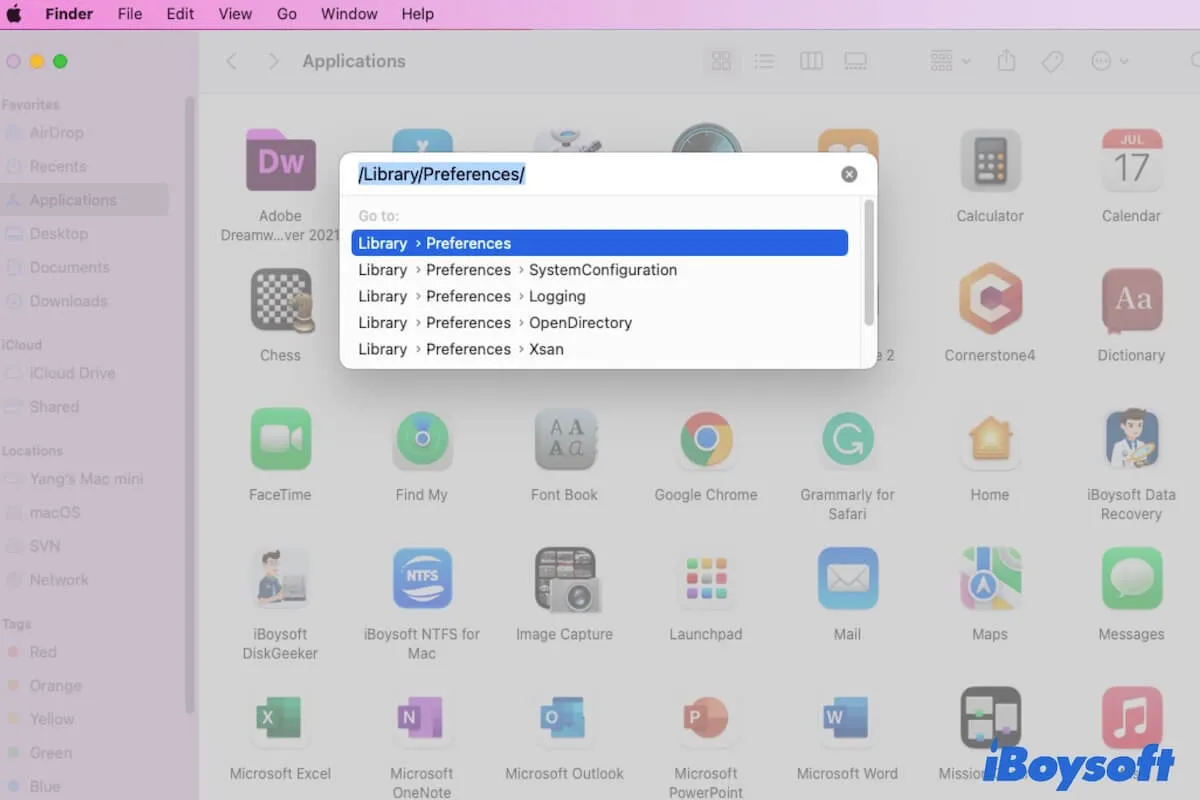Open Microsoft OneNote app icon

pos(422,717)
